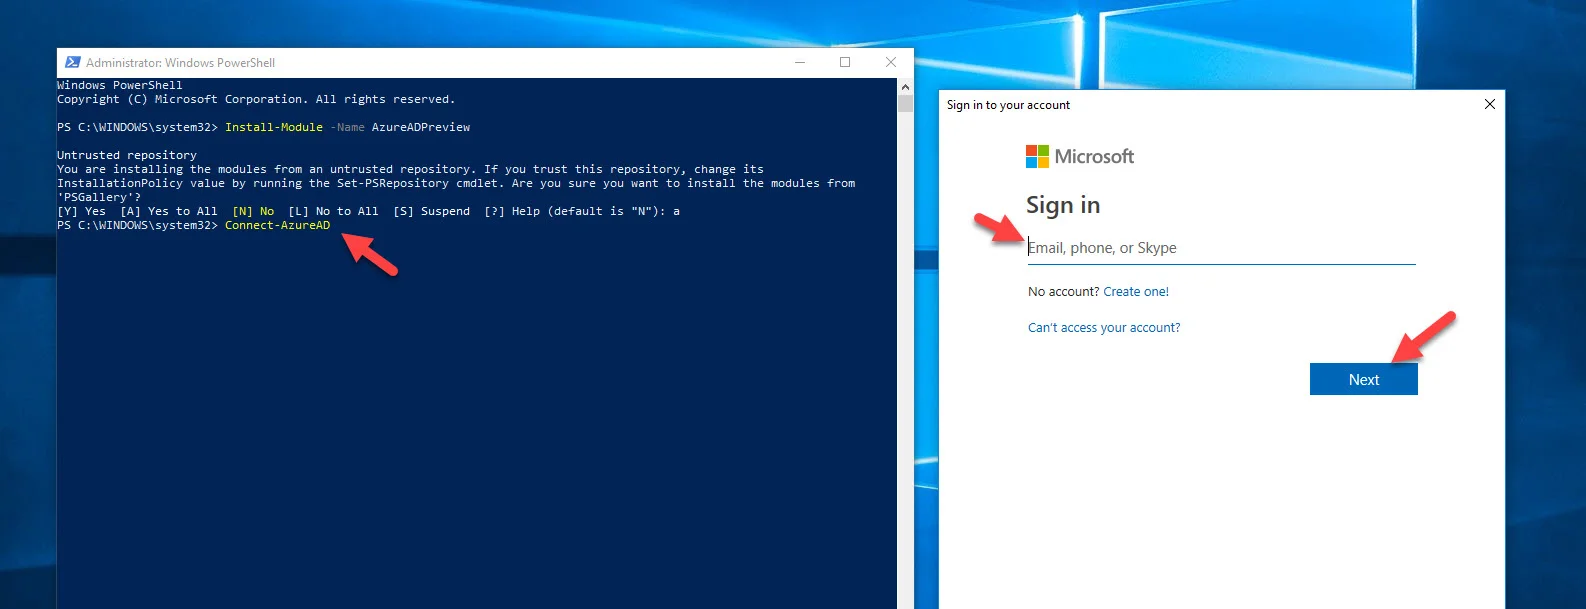Close the Sign in to your account dialog

(x=1490, y=104)
